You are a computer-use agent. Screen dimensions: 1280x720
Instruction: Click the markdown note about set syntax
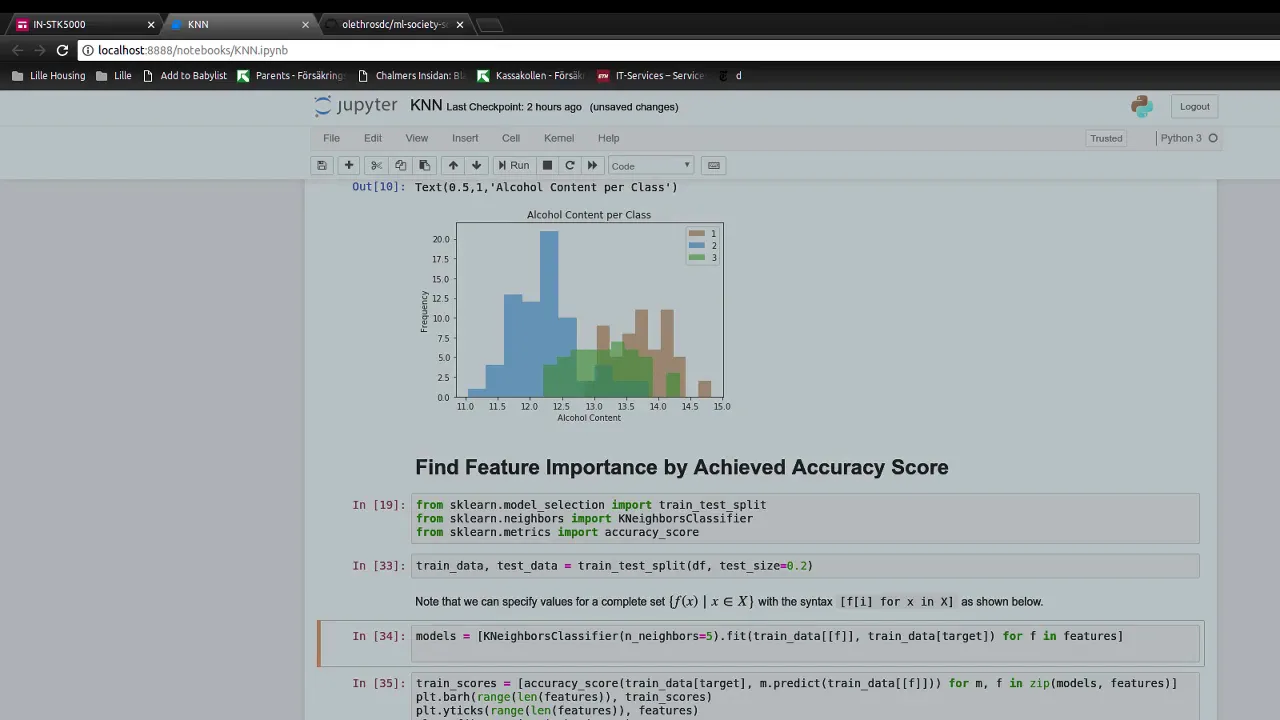[729, 602]
